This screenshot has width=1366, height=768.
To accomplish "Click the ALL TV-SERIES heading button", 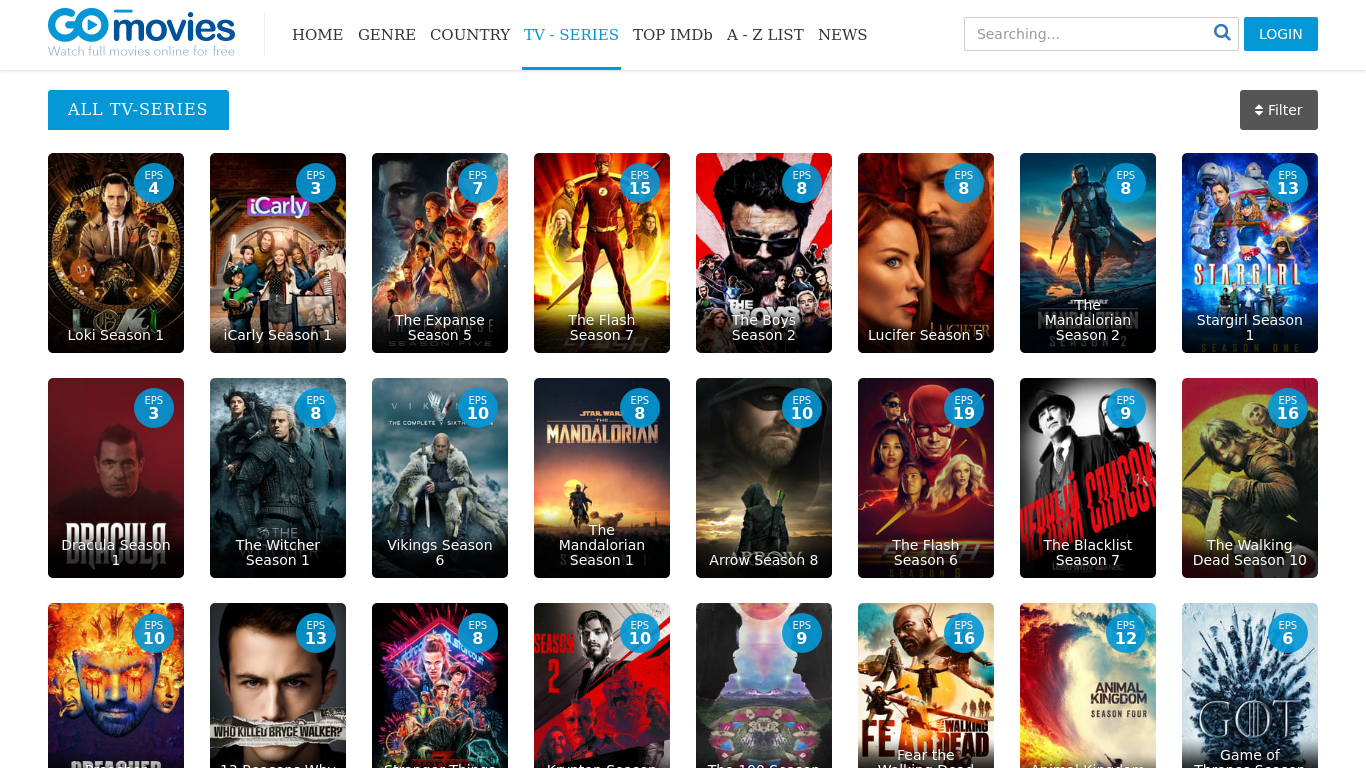I will tap(138, 110).
